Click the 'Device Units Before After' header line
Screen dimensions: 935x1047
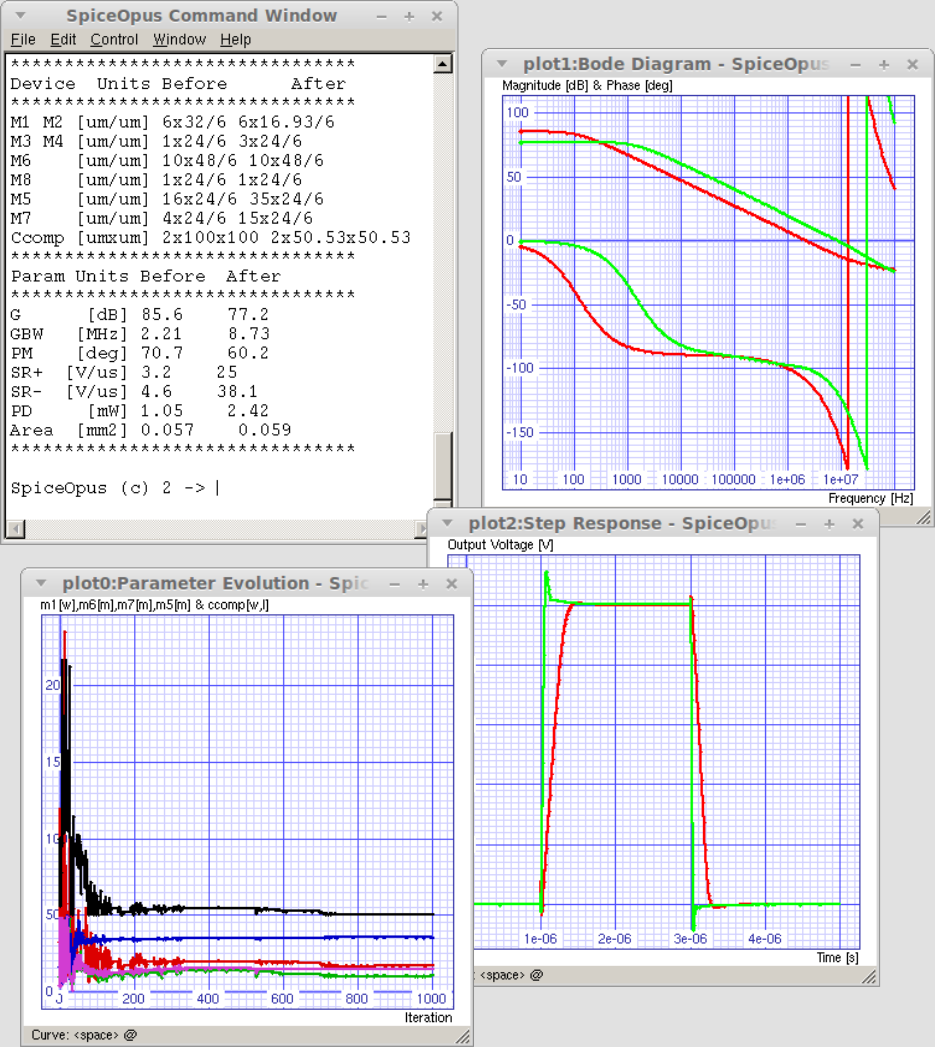178,84
